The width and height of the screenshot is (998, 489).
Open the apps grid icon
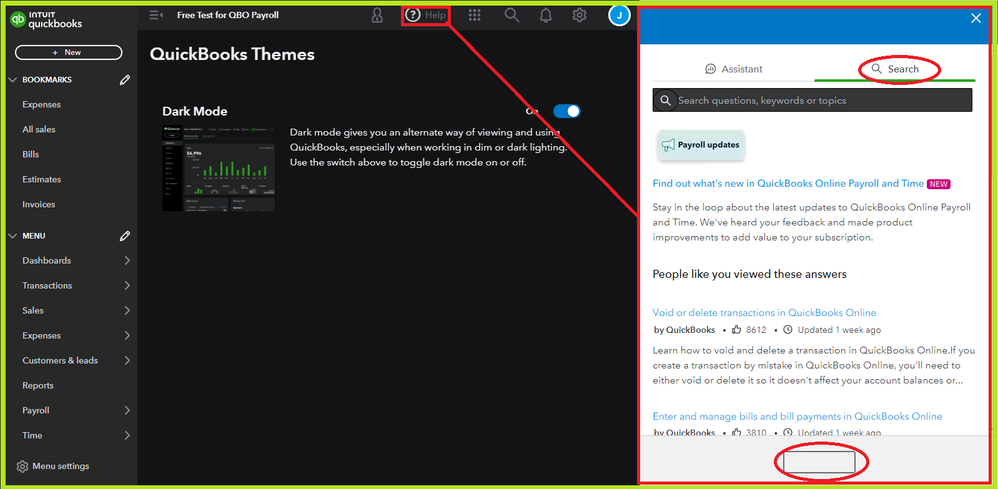[474, 15]
